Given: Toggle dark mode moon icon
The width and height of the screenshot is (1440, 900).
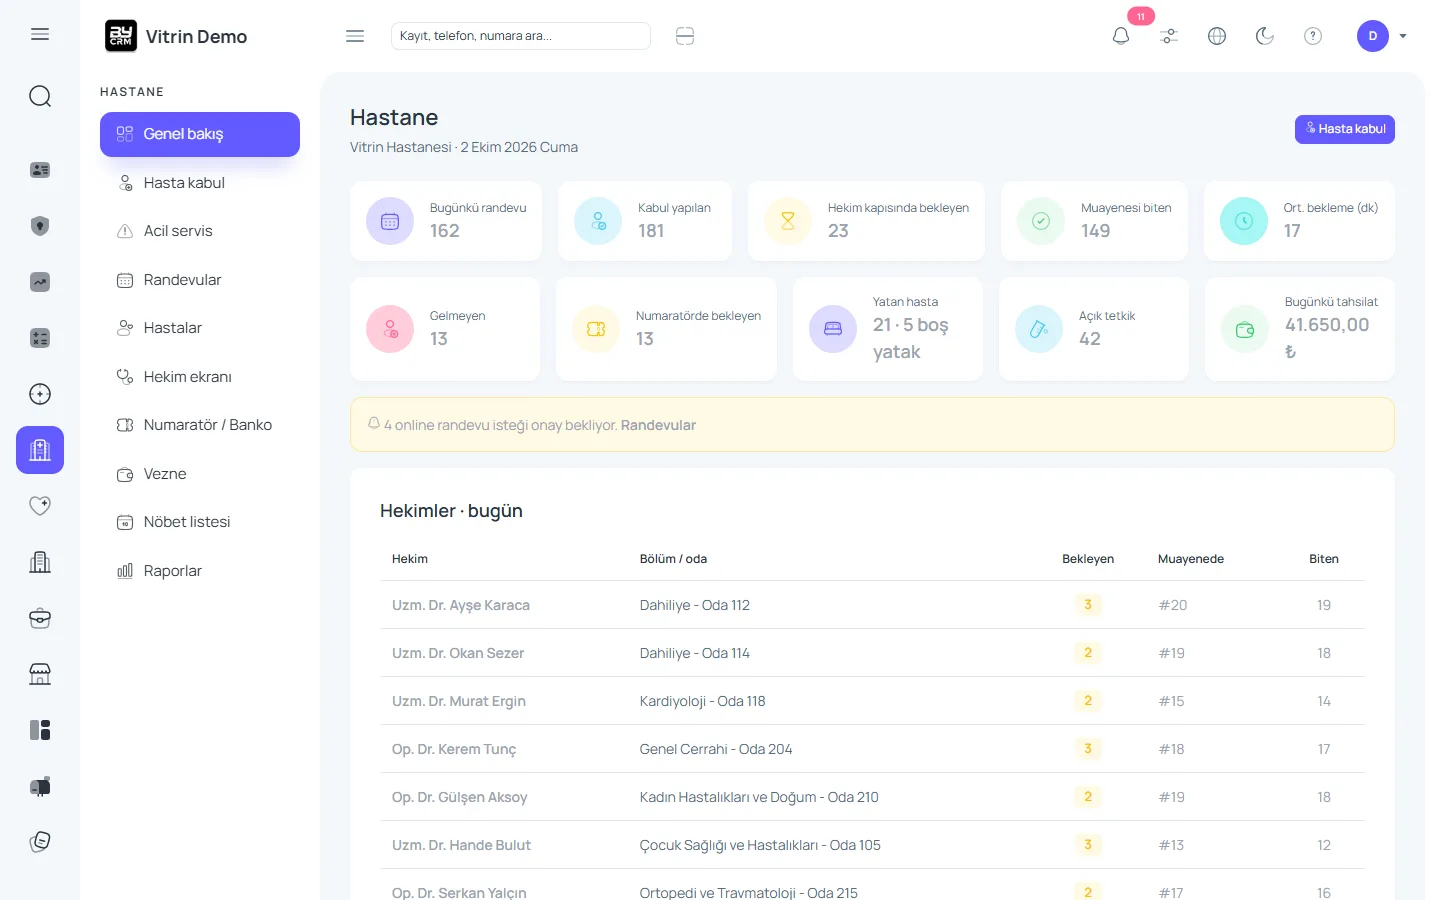Looking at the screenshot, I should coord(1265,36).
